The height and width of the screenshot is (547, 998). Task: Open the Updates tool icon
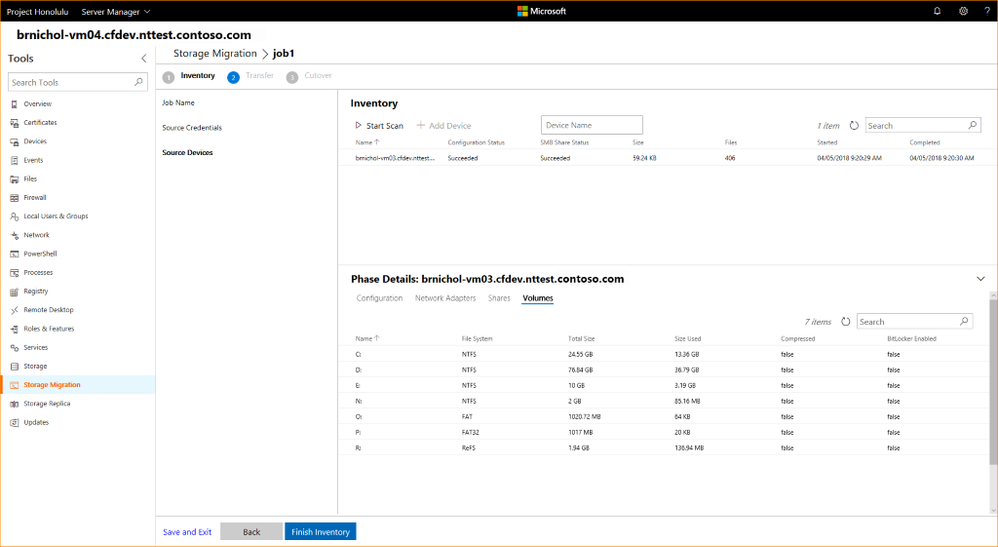pyautogui.click(x=14, y=423)
